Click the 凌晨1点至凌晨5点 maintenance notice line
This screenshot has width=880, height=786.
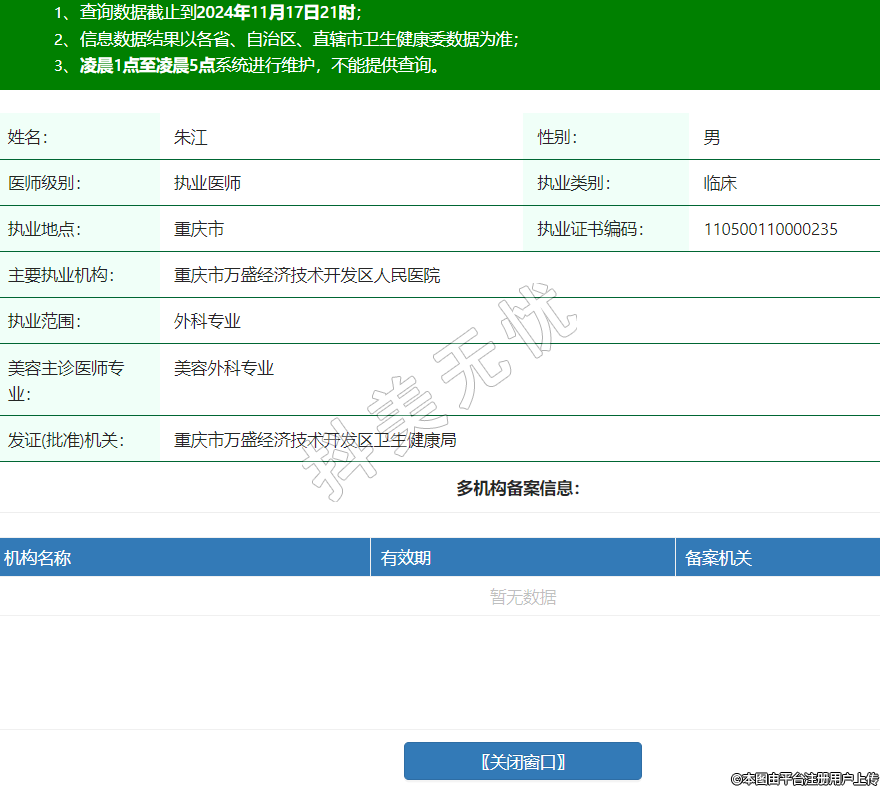pos(147,66)
